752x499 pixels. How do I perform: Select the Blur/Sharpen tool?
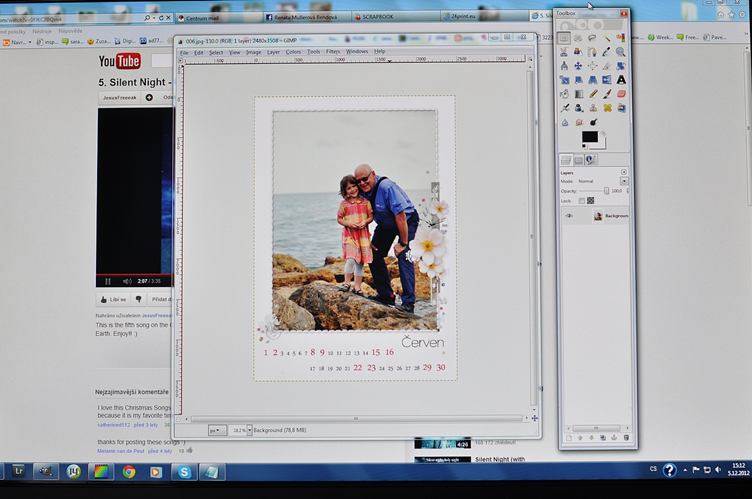click(565, 122)
